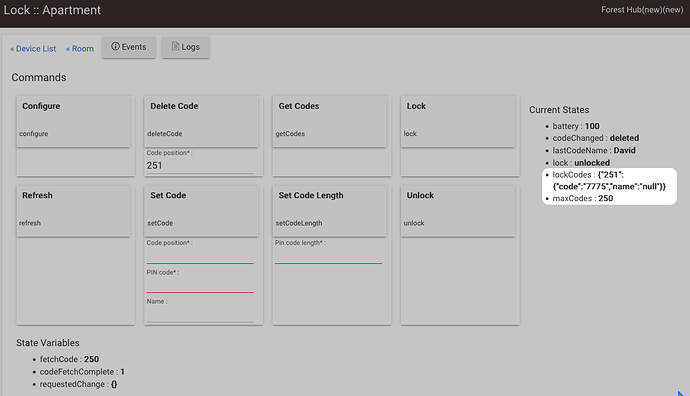This screenshot has height=396, width=690.
Task: Click the Delete Code command
Action: [202, 121]
